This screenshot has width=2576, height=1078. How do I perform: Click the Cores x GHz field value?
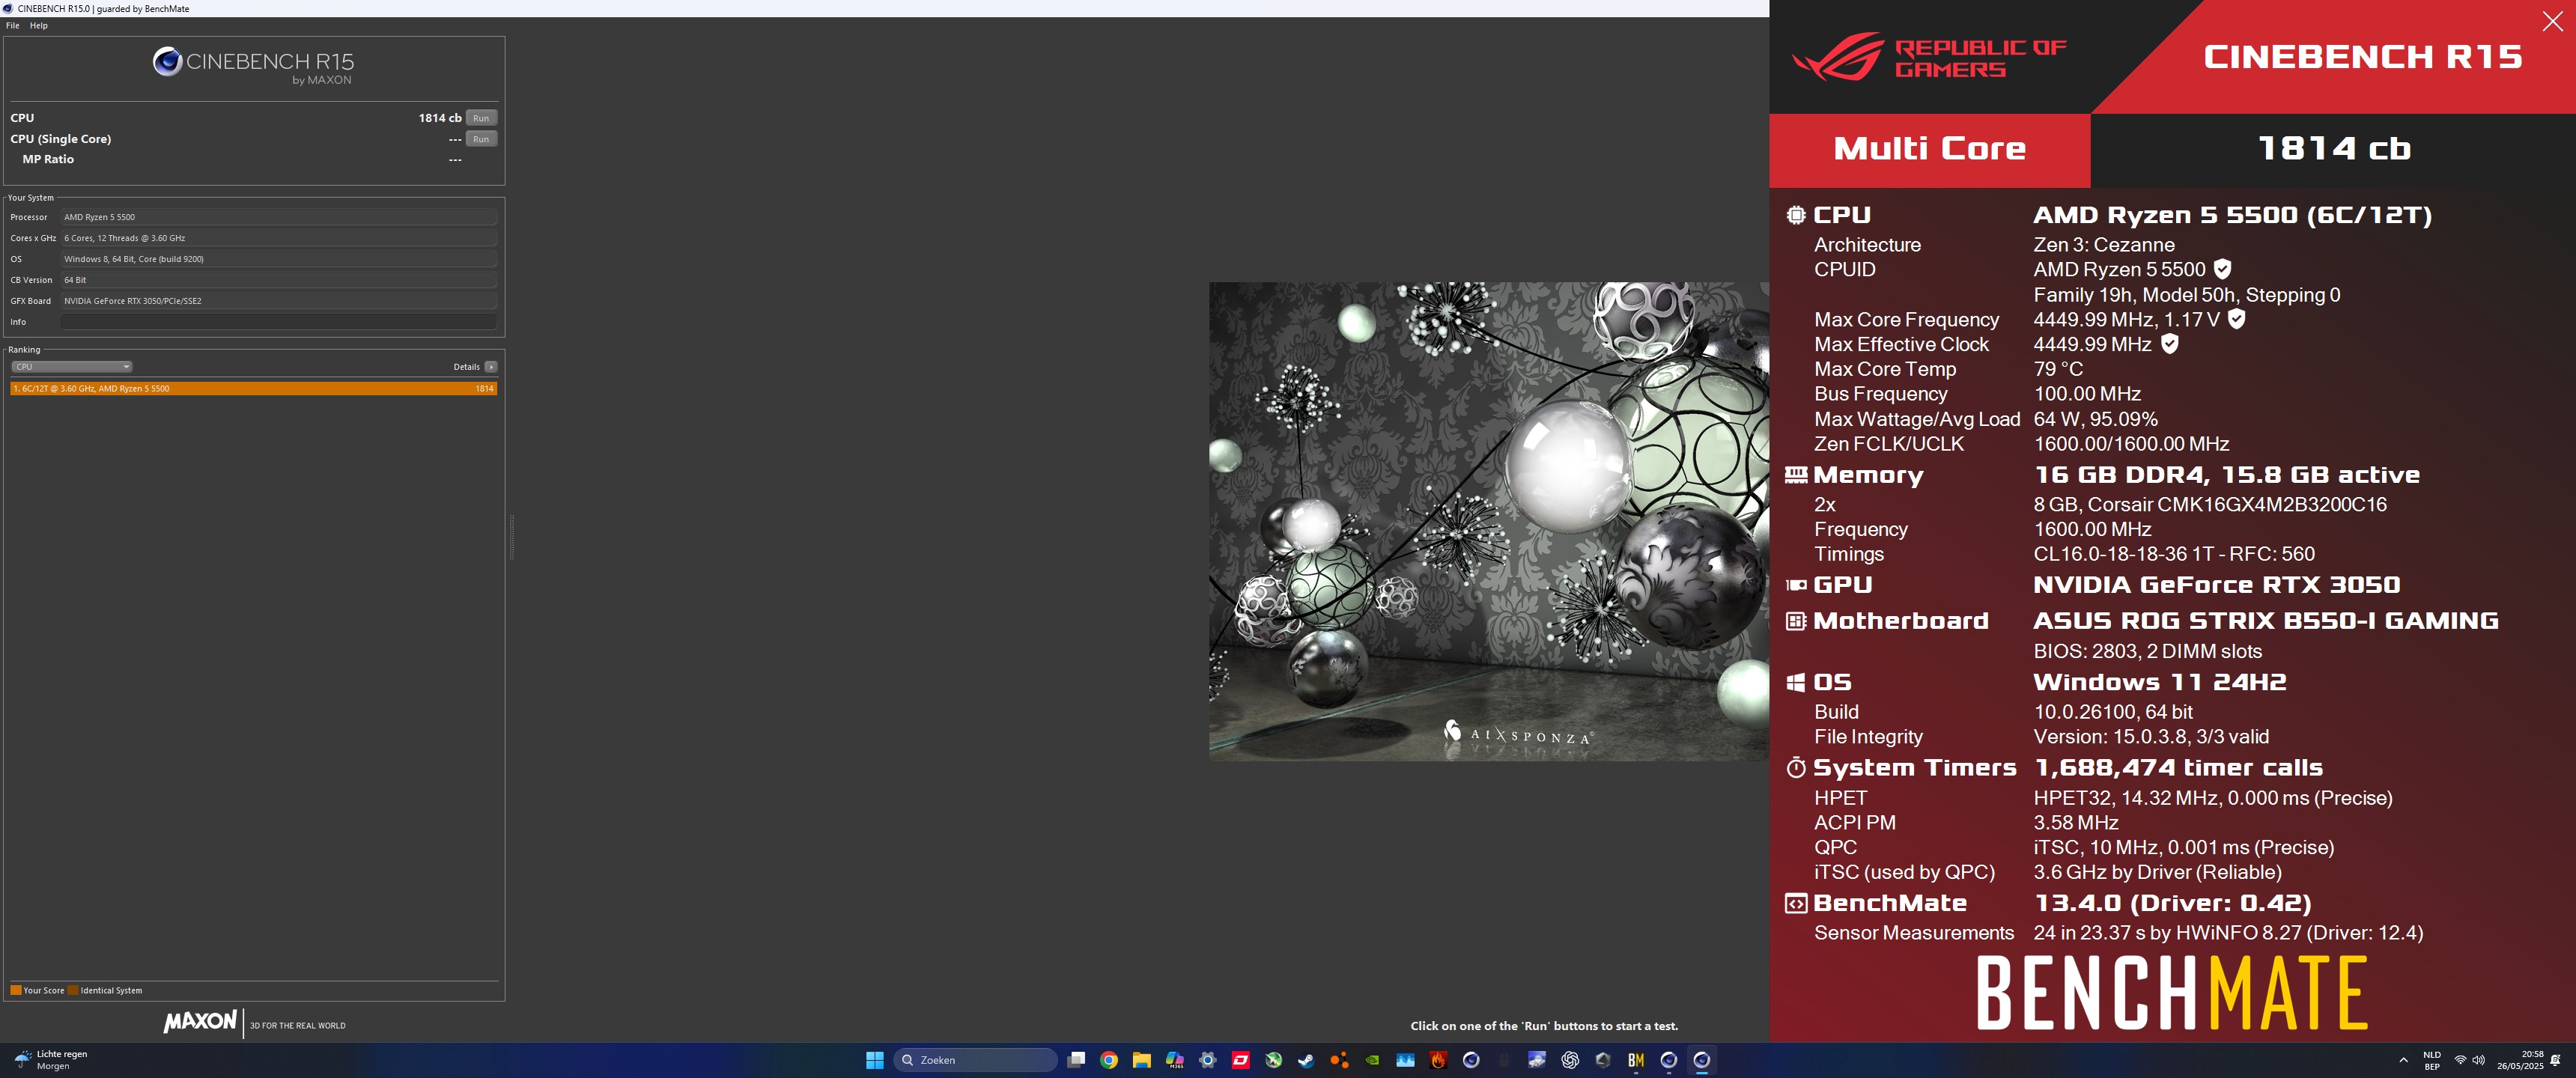pyautogui.click(x=279, y=238)
